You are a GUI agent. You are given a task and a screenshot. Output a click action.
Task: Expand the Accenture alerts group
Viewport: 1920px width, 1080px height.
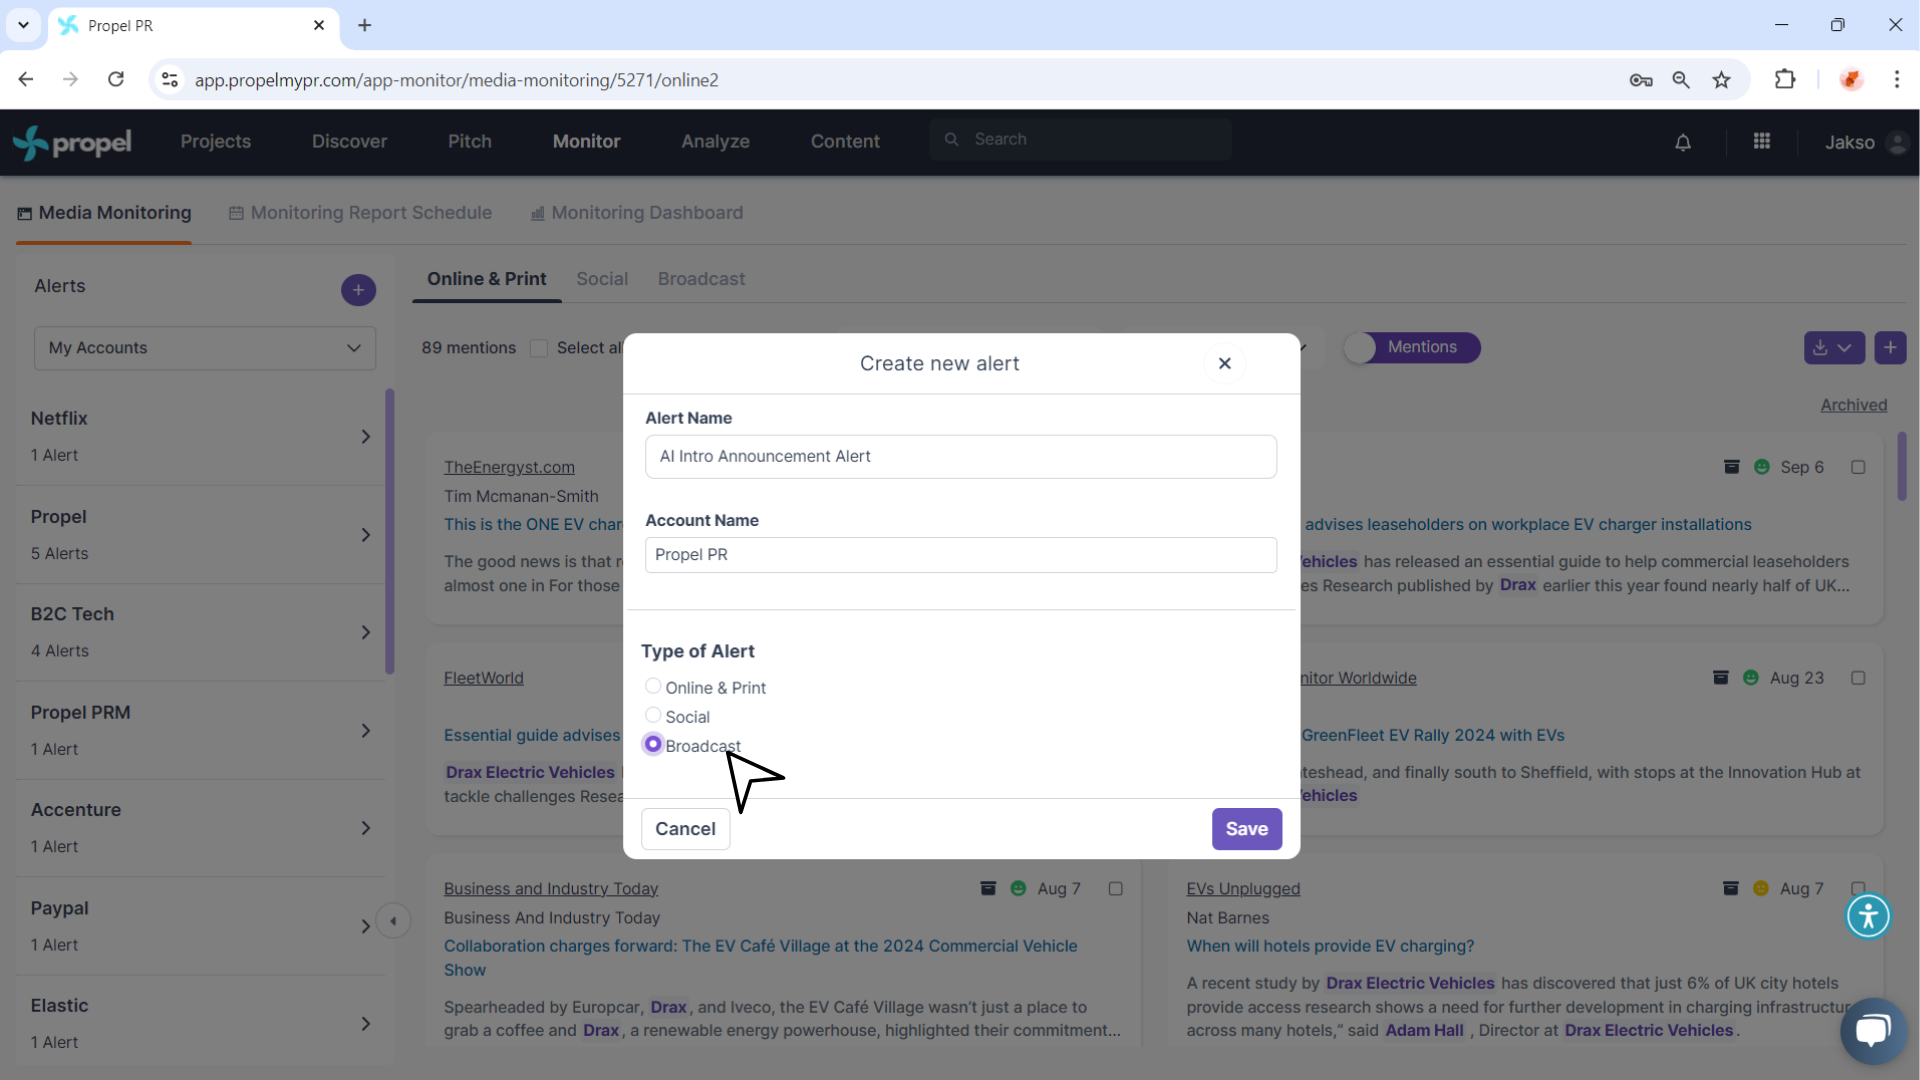(366, 828)
